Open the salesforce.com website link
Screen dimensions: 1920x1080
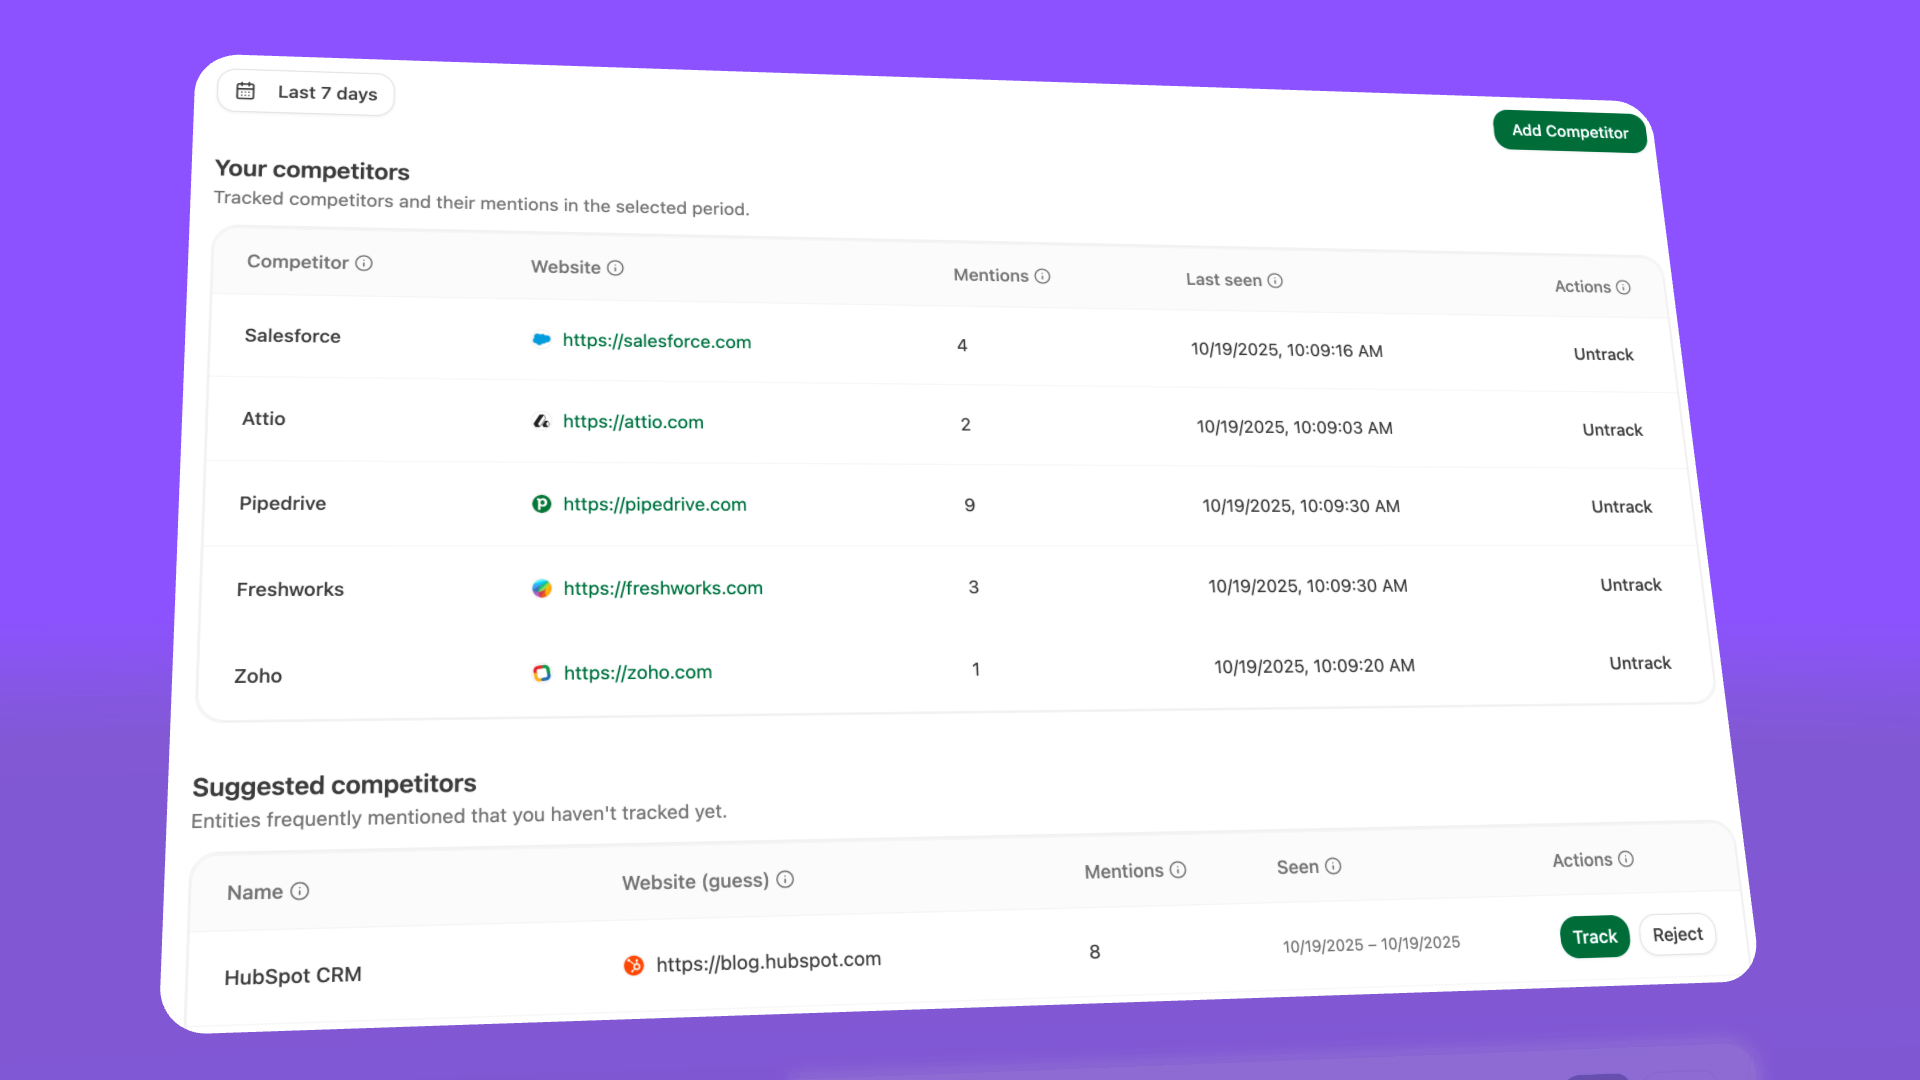click(657, 341)
